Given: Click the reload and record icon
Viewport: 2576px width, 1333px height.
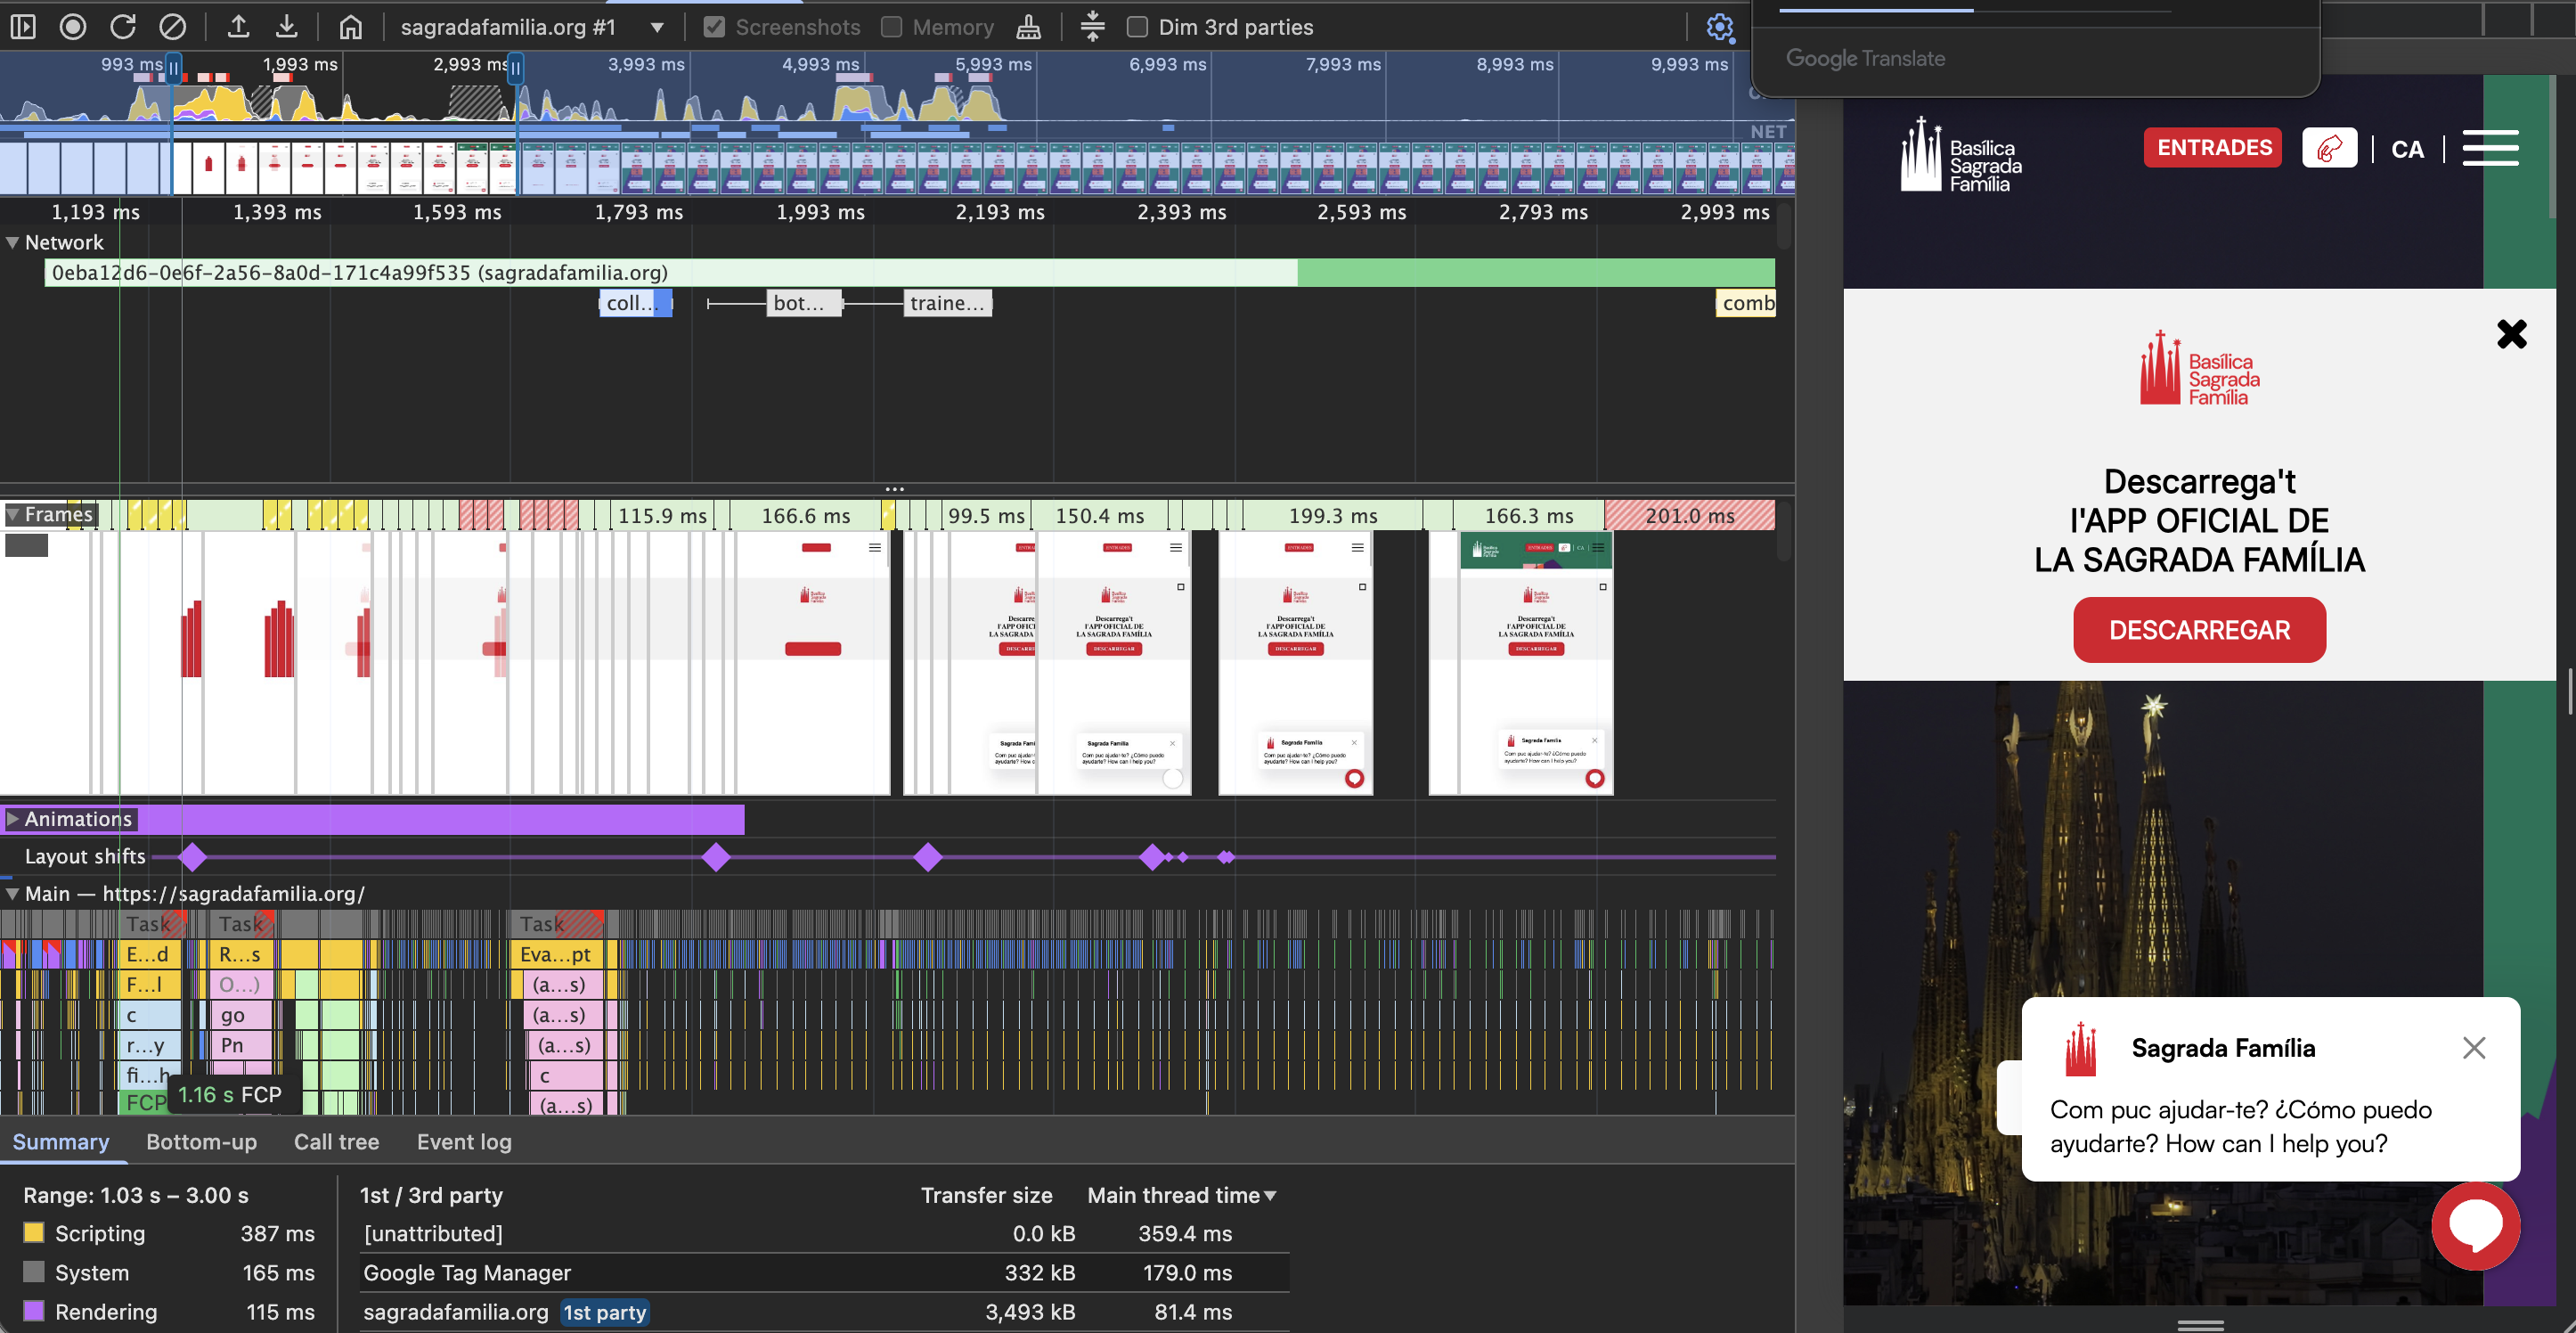Looking at the screenshot, I should coord(123,27).
